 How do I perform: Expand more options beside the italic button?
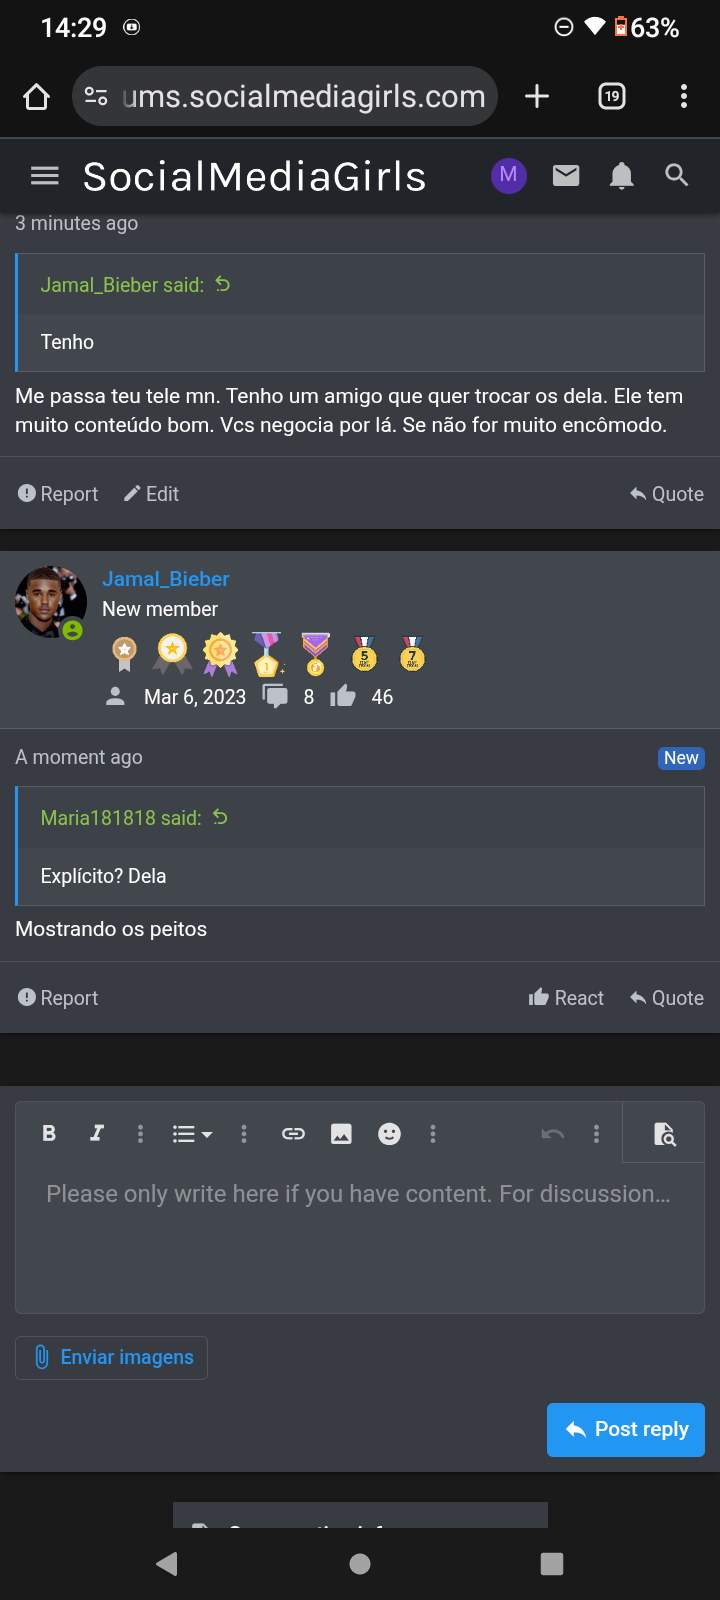(140, 1133)
